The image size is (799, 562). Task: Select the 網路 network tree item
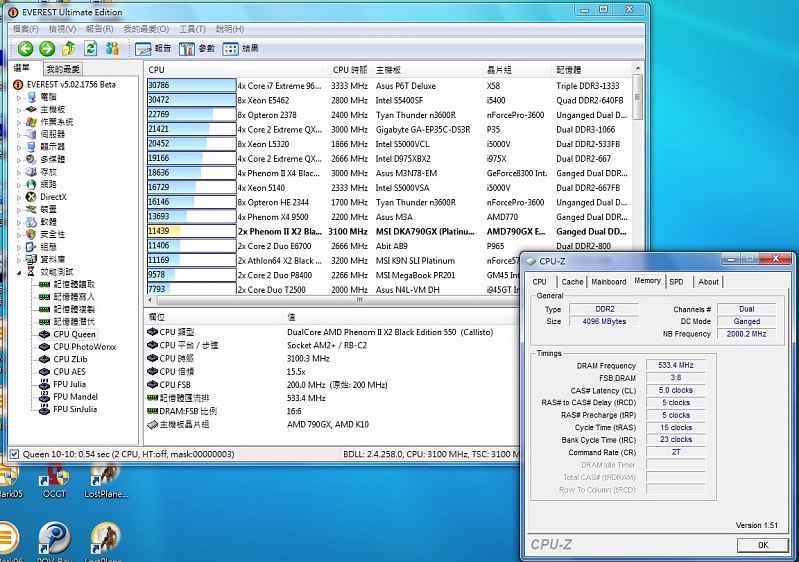tap(48, 184)
